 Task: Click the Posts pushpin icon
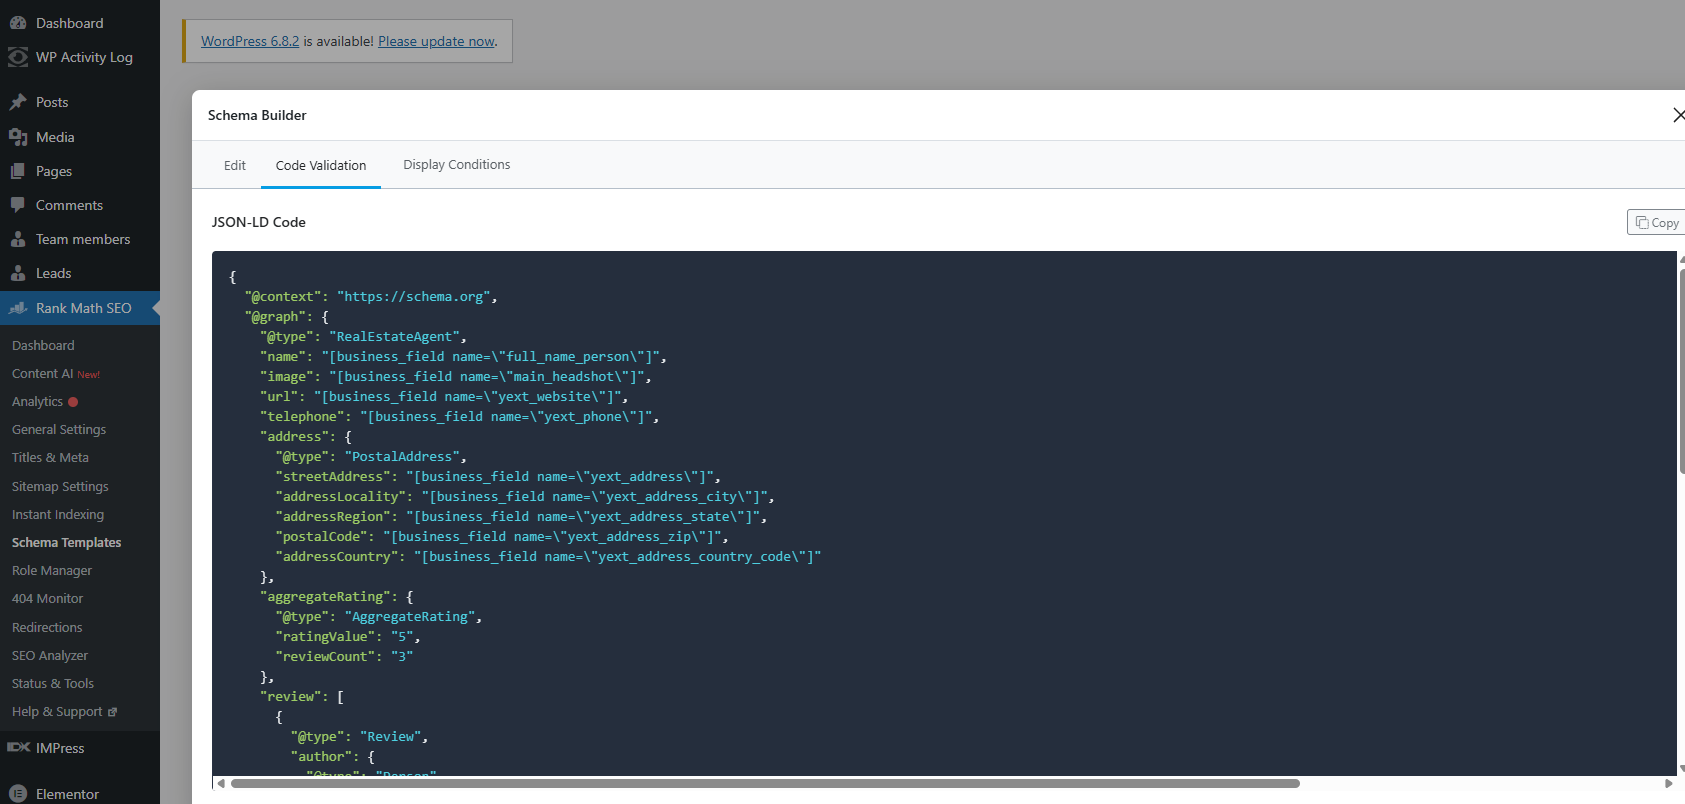[x=18, y=102]
